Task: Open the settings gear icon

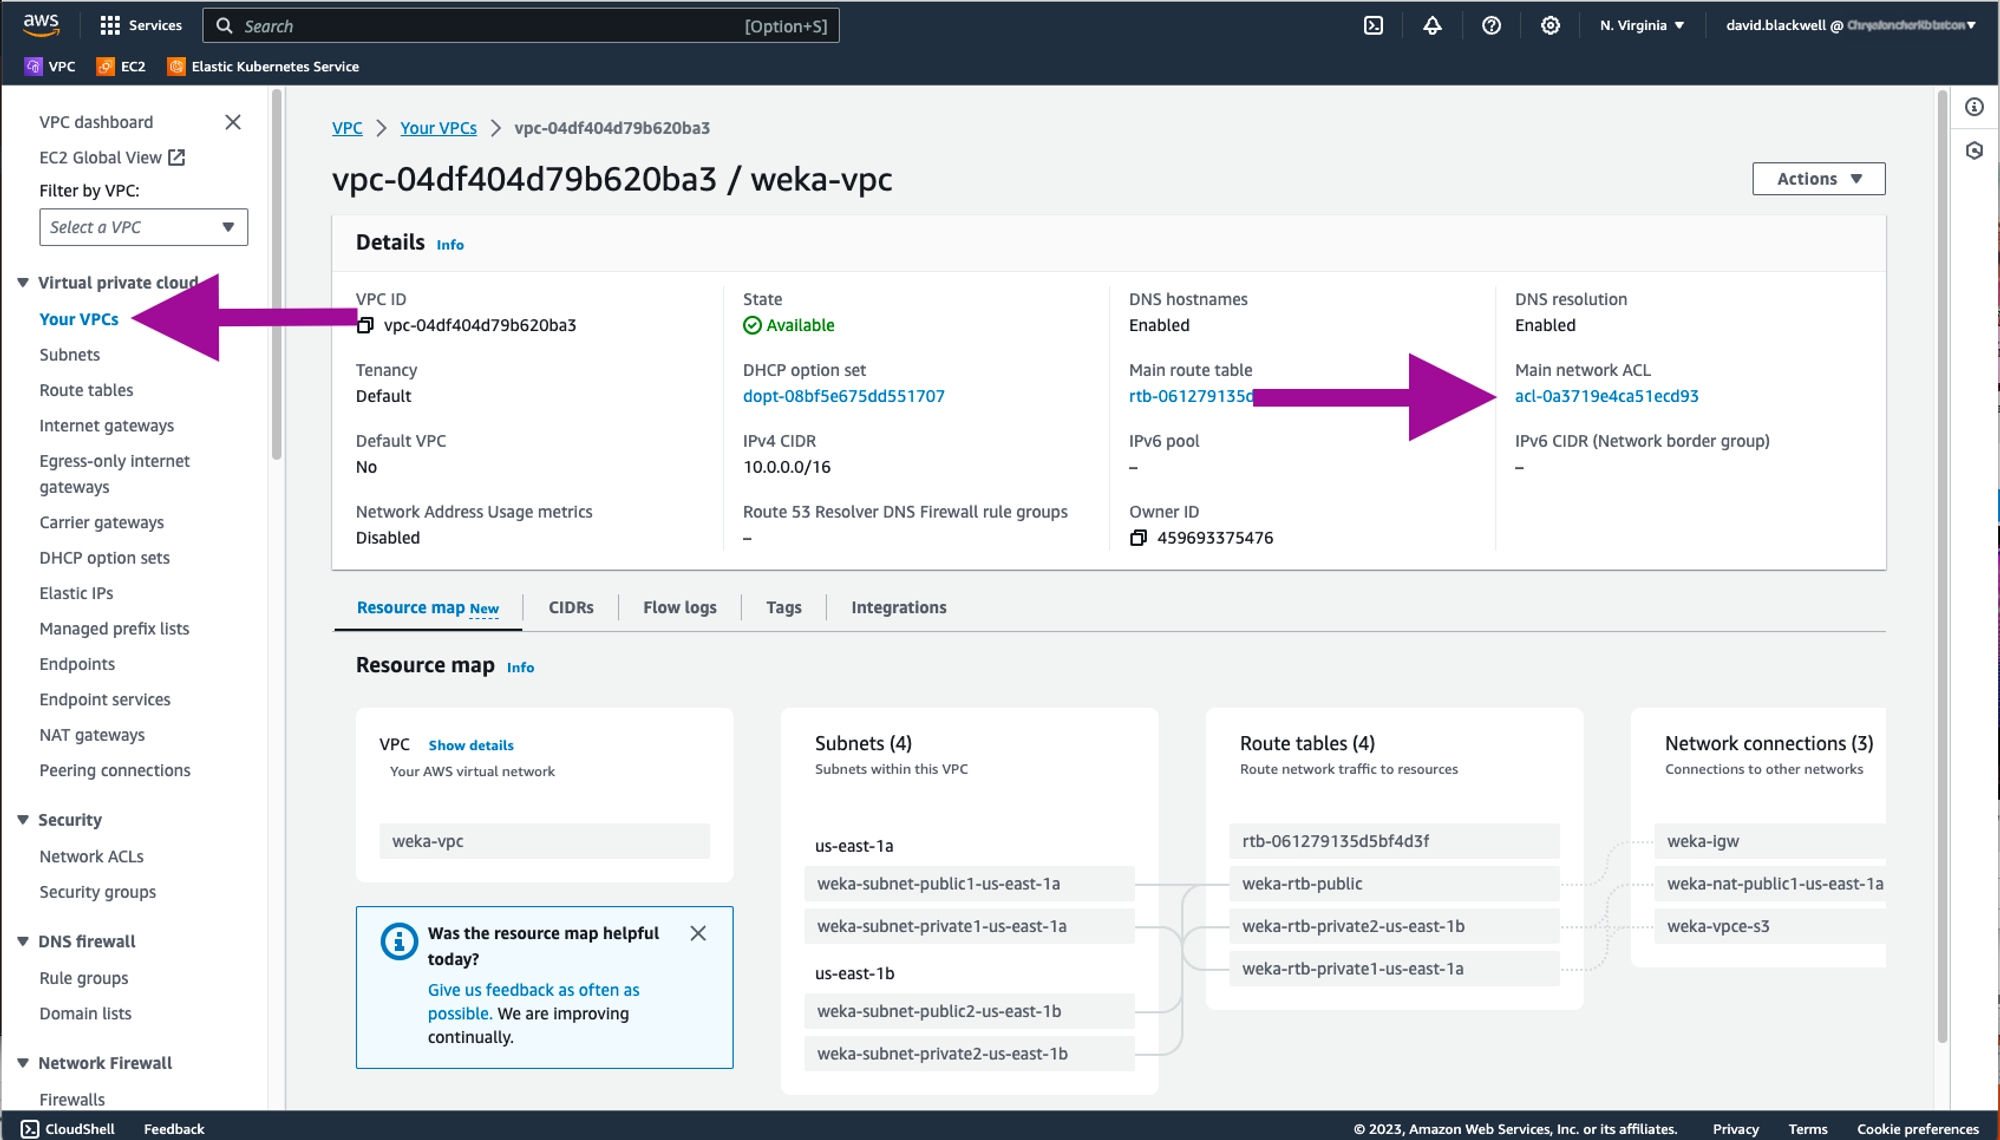Action: point(1550,26)
